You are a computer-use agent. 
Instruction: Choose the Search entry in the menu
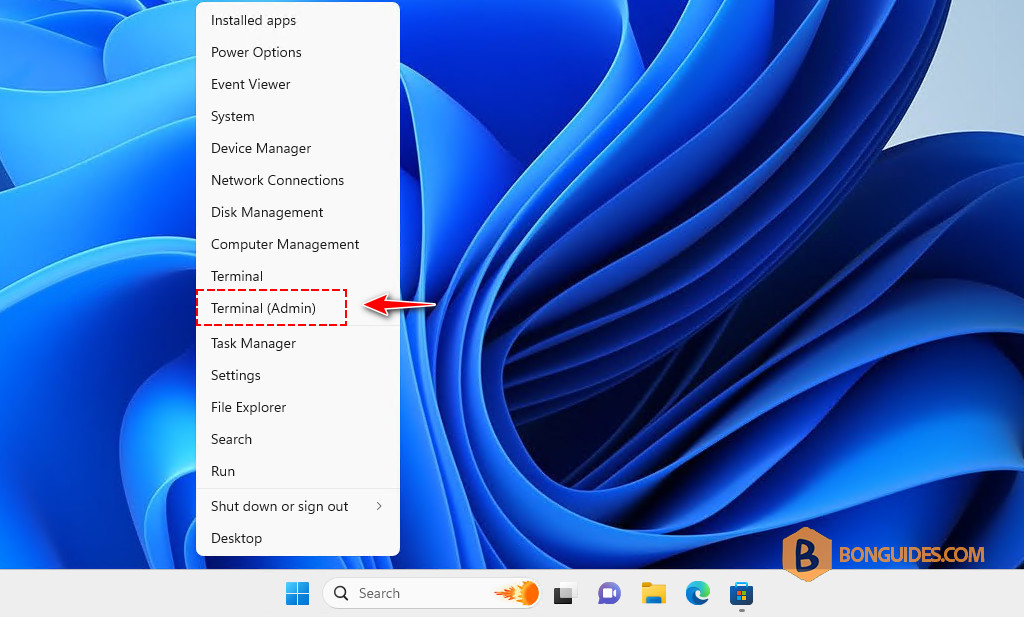(x=298, y=440)
